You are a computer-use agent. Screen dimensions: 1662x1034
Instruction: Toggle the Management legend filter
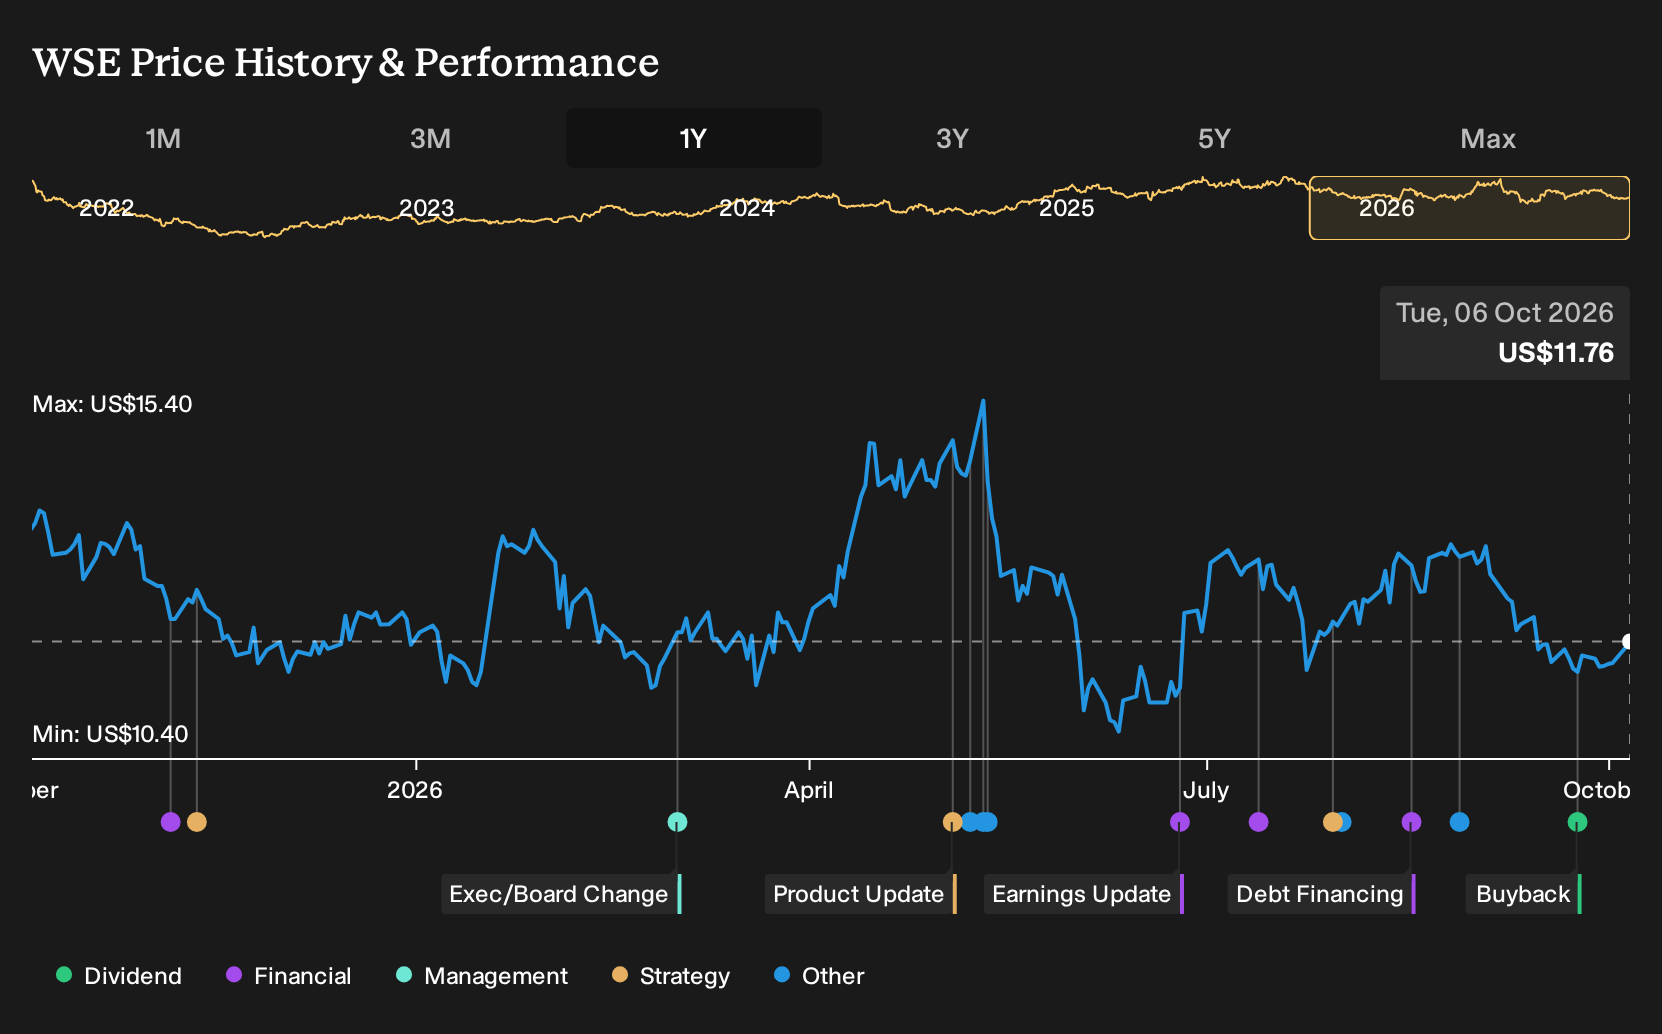point(482,976)
